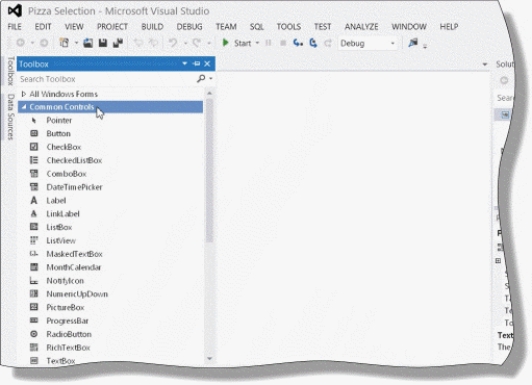Click the Pointer tool icon in Toolbox
Viewport: 532px width, 385px height.
tap(34, 120)
